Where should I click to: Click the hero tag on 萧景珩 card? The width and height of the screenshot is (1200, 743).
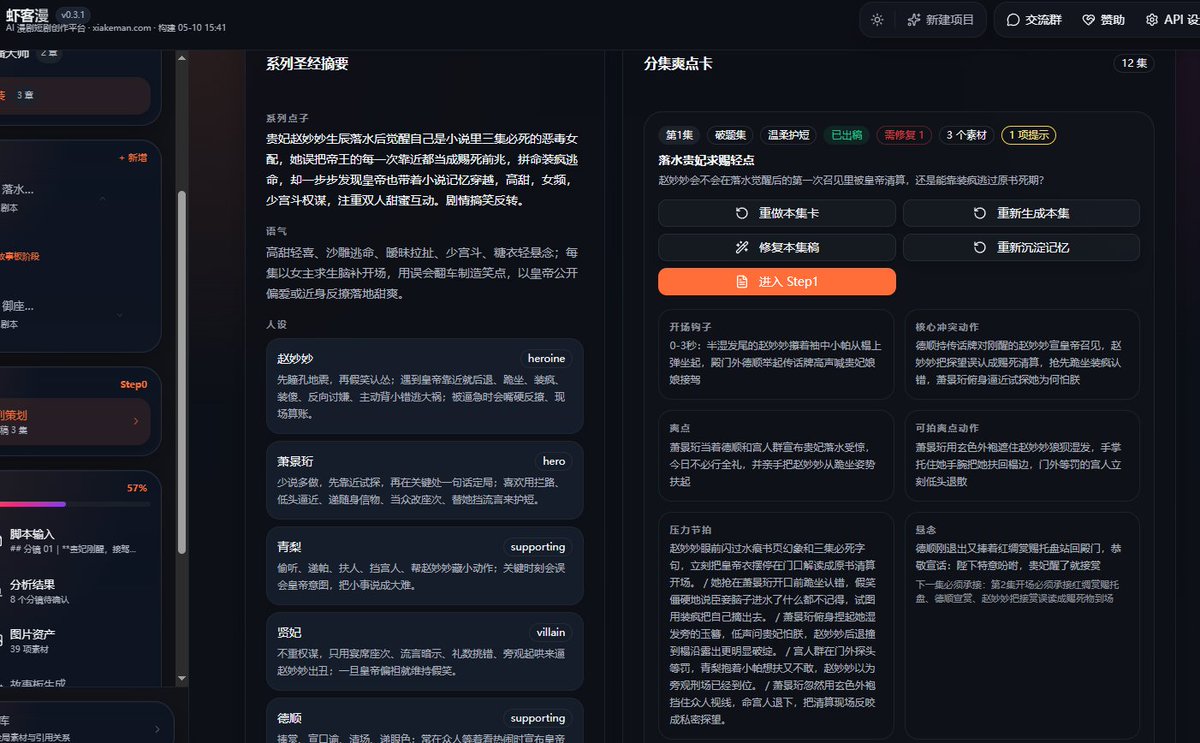(x=553, y=461)
